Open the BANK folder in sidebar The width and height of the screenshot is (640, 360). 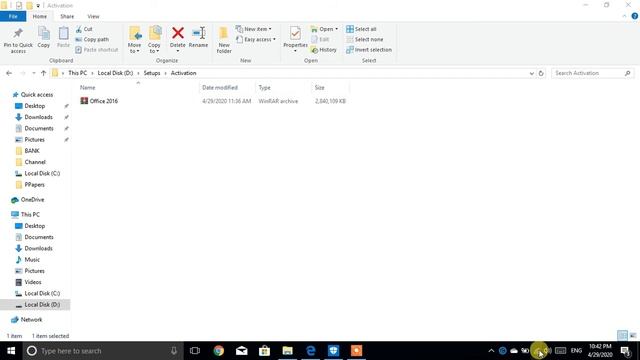coord(32,151)
